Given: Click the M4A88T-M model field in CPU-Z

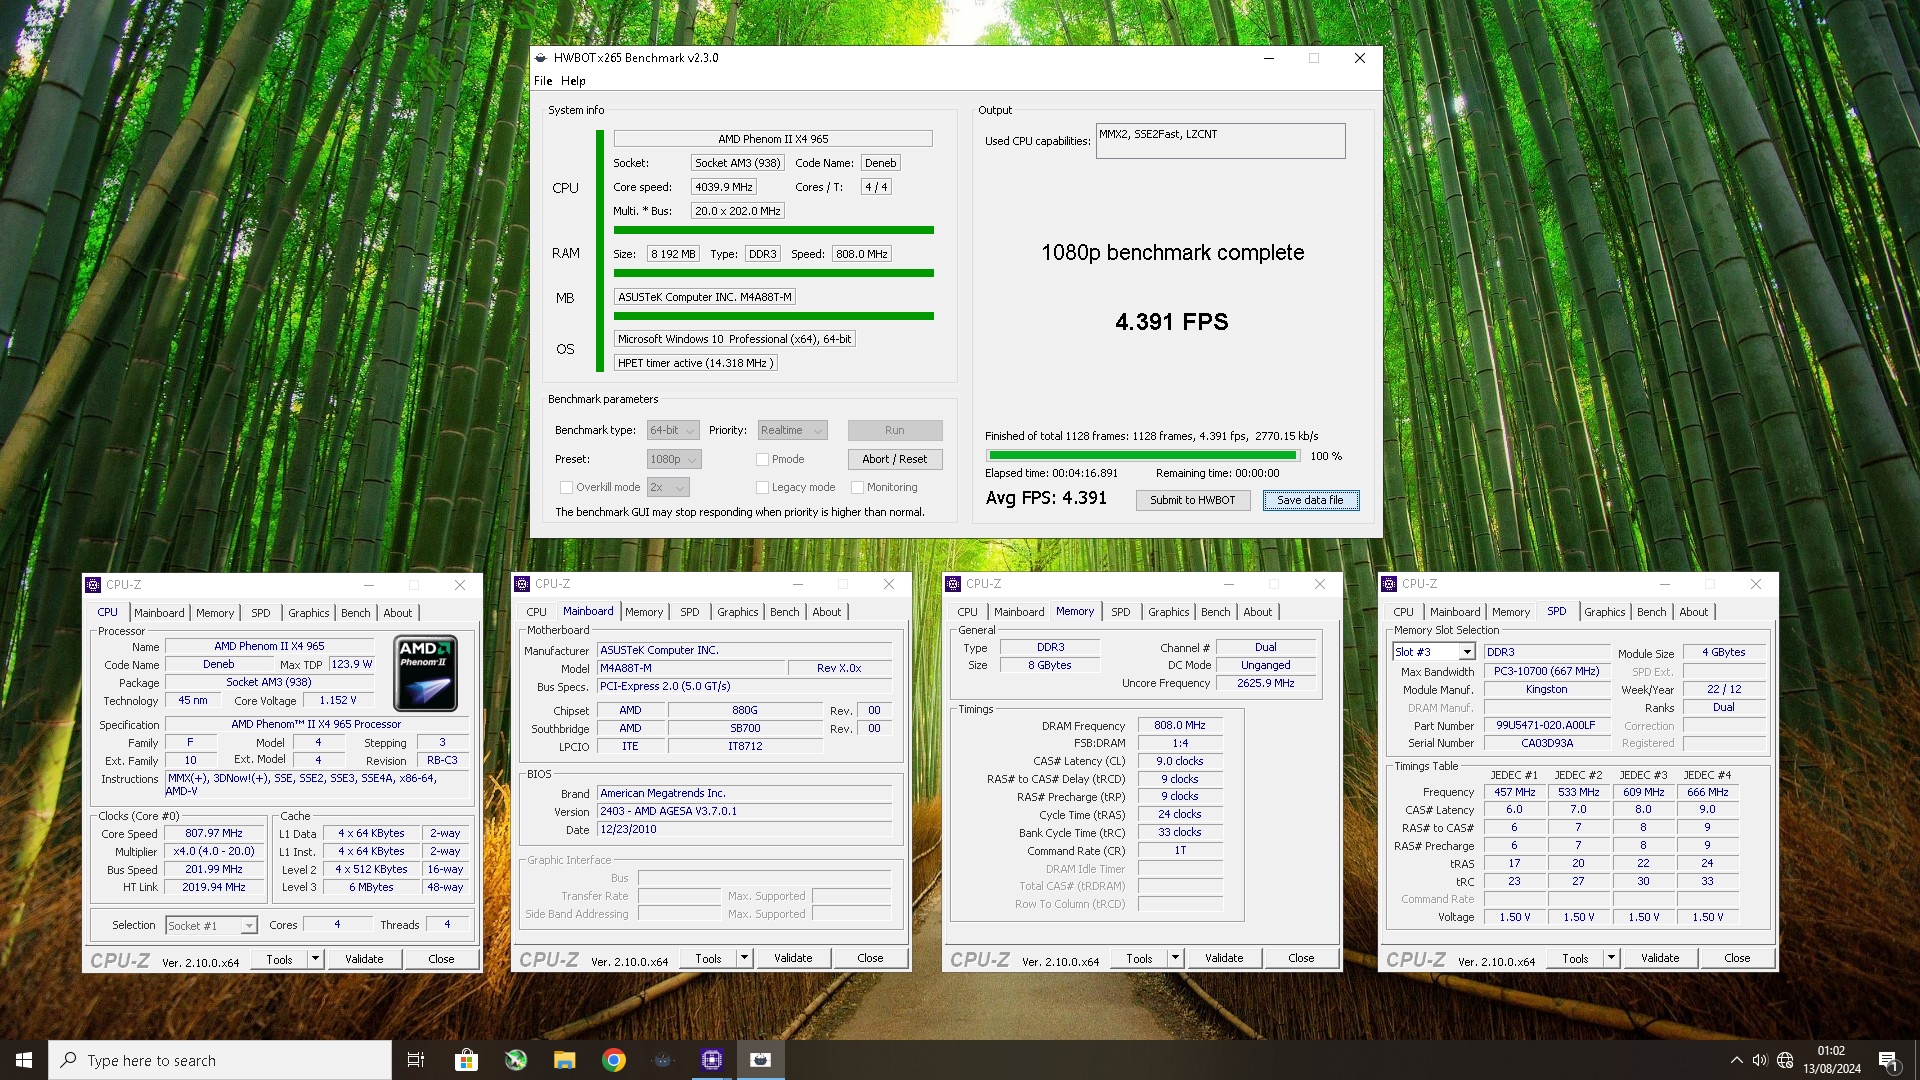Looking at the screenshot, I should click(x=690, y=668).
